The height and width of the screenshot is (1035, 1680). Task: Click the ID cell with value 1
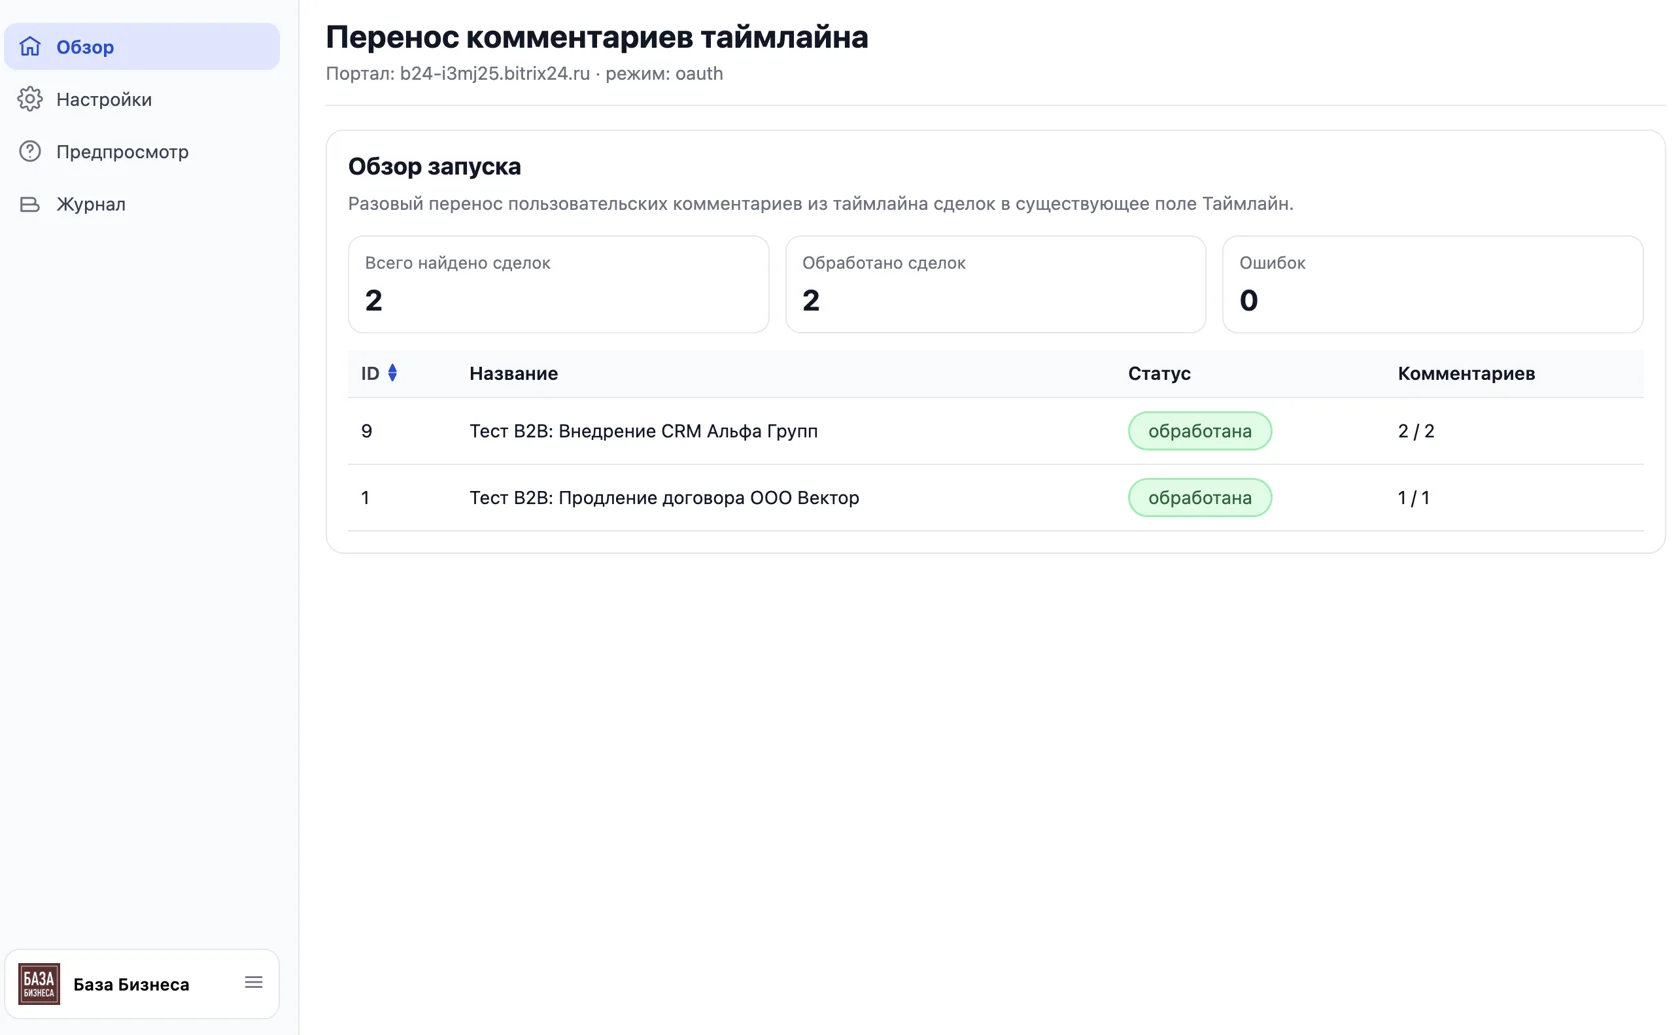pos(365,497)
